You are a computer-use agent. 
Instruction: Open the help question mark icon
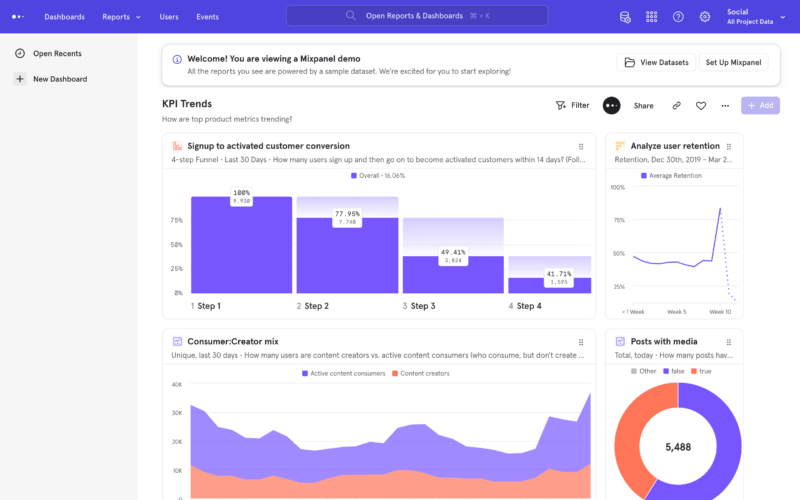pyautogui.click(x=678, y=17)
